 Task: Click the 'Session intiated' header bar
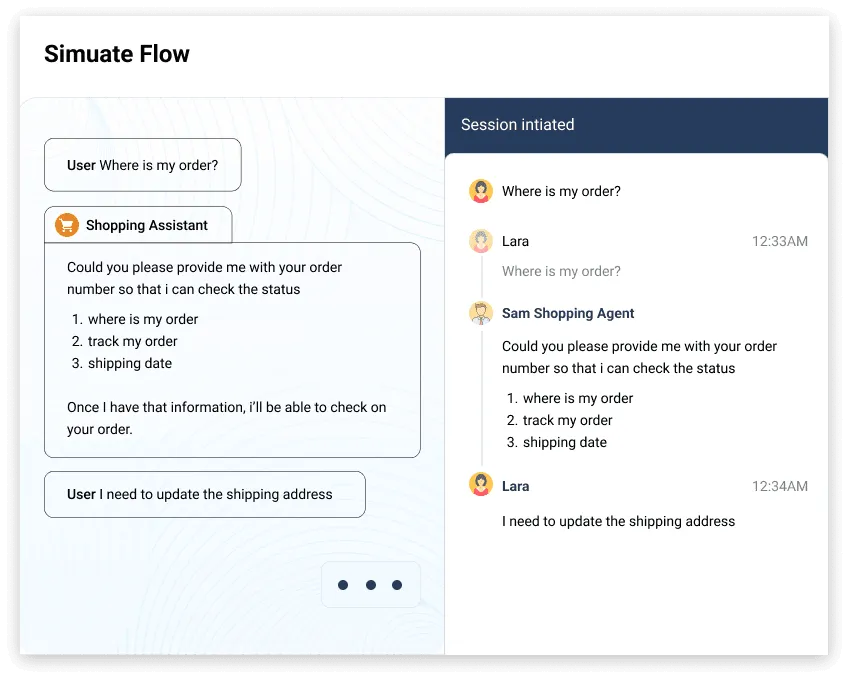point(636,124)
